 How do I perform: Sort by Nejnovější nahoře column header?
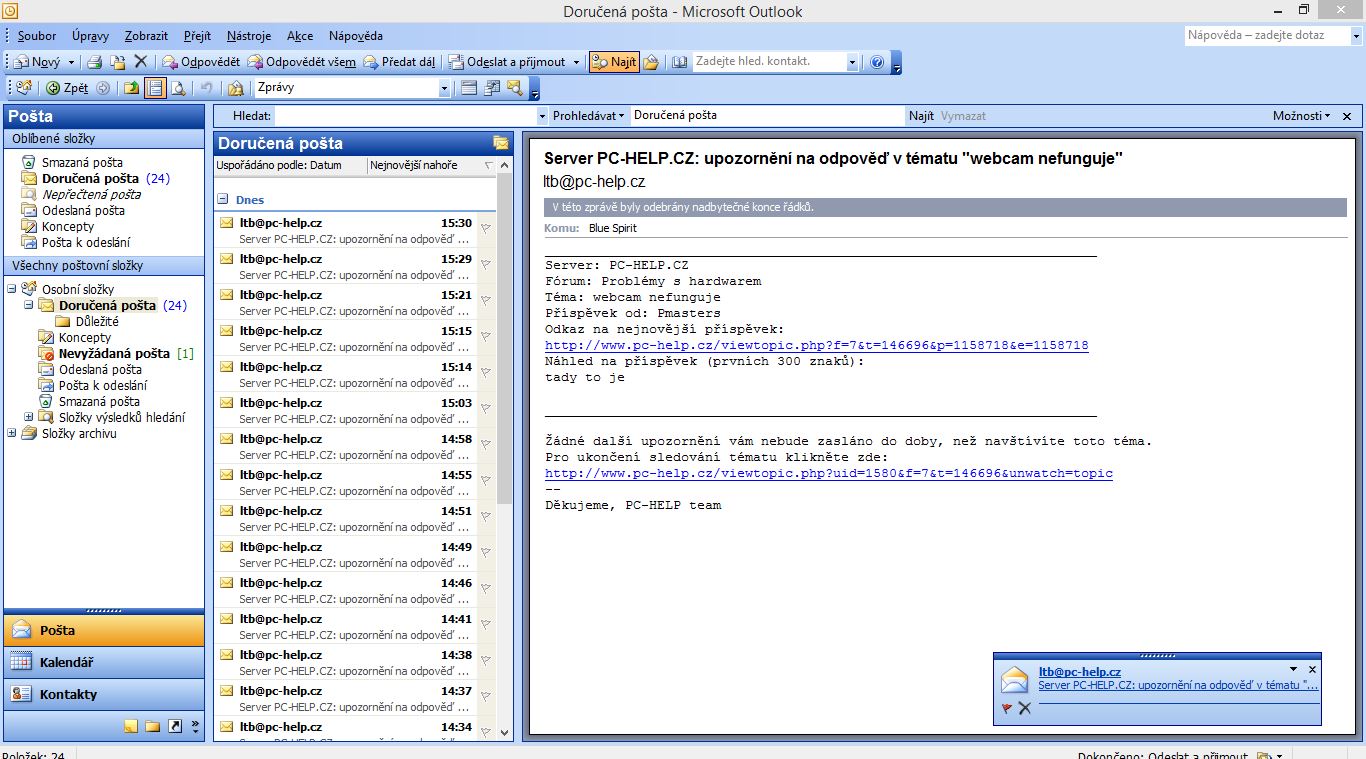tap(431, 165)
